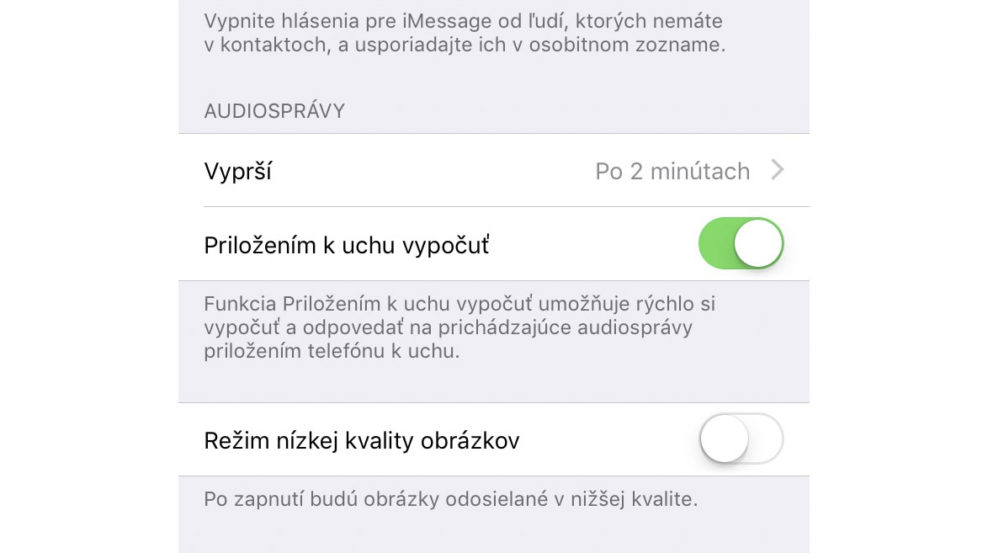The width and height of the screenshot is (988, 553).
Task: Tap the white knob of the off switch
Action: click(724, 438)
